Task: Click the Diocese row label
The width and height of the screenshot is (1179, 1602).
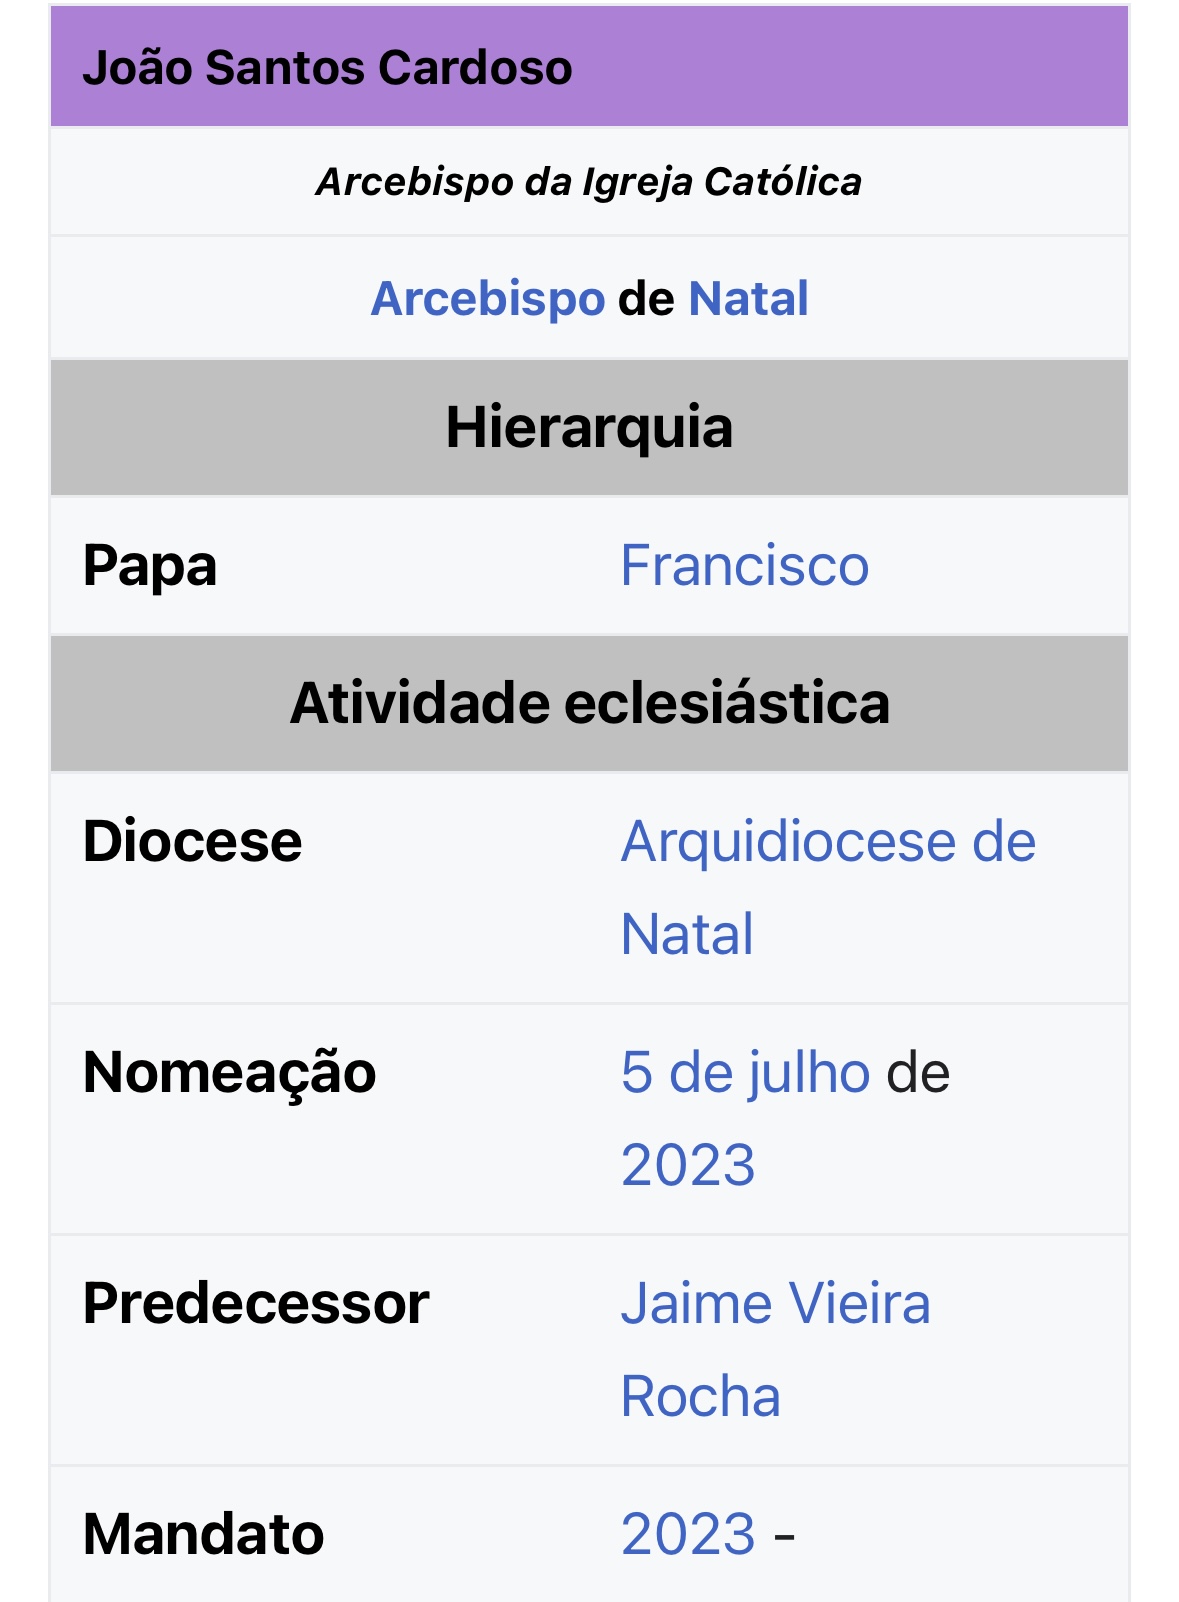Action: pos(192,841)
